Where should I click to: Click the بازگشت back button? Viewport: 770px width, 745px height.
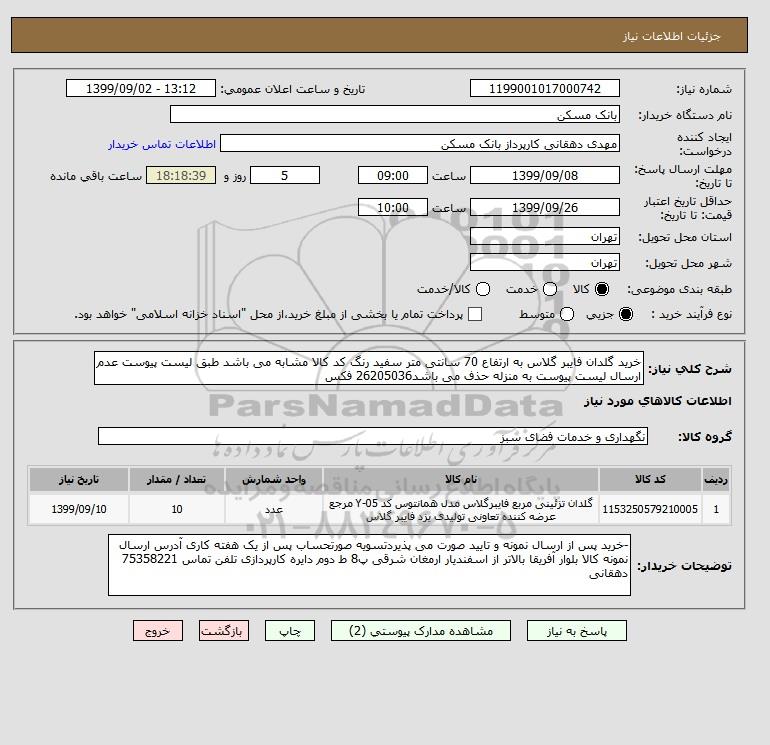(x=224, y=631)
